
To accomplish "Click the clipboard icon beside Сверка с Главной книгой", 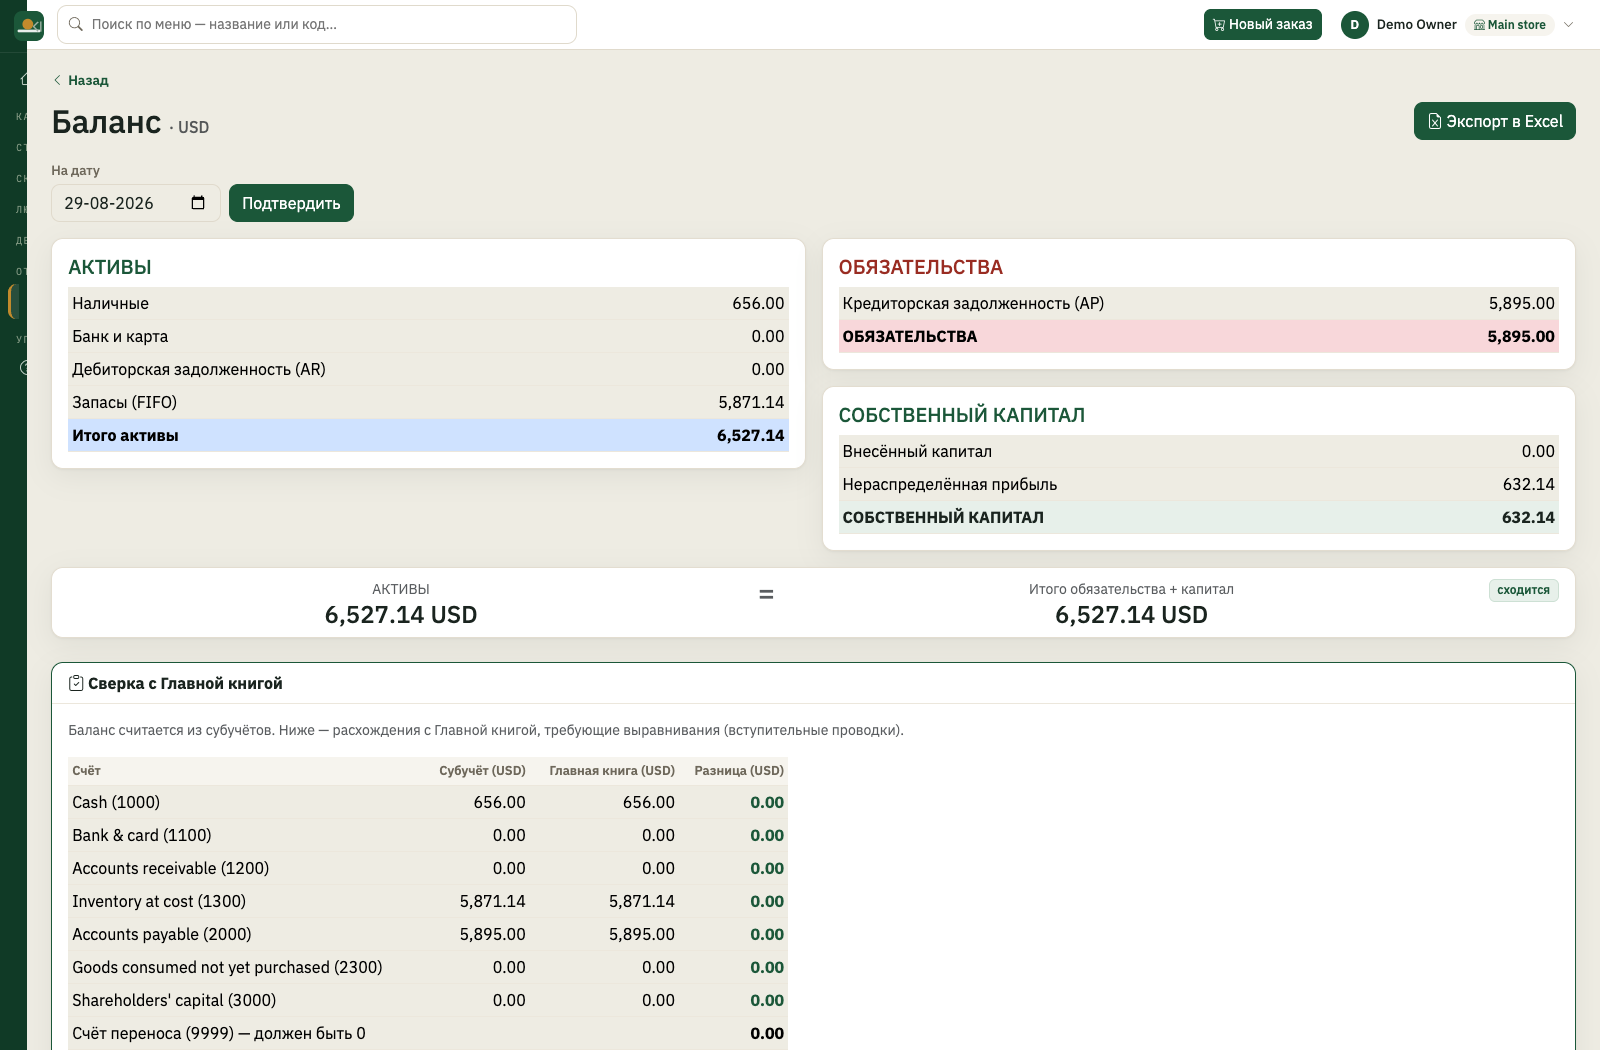I will click(x=76, y=683).
